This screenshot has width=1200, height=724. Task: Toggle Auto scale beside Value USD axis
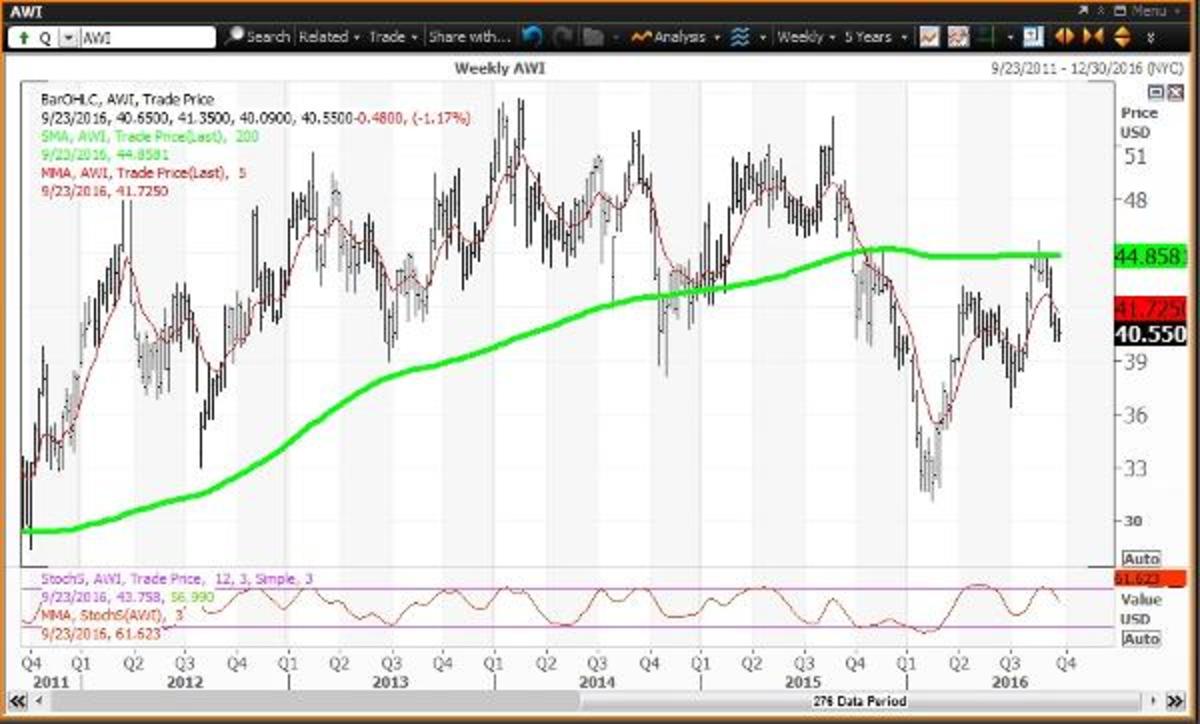(x=1141, y=639)
